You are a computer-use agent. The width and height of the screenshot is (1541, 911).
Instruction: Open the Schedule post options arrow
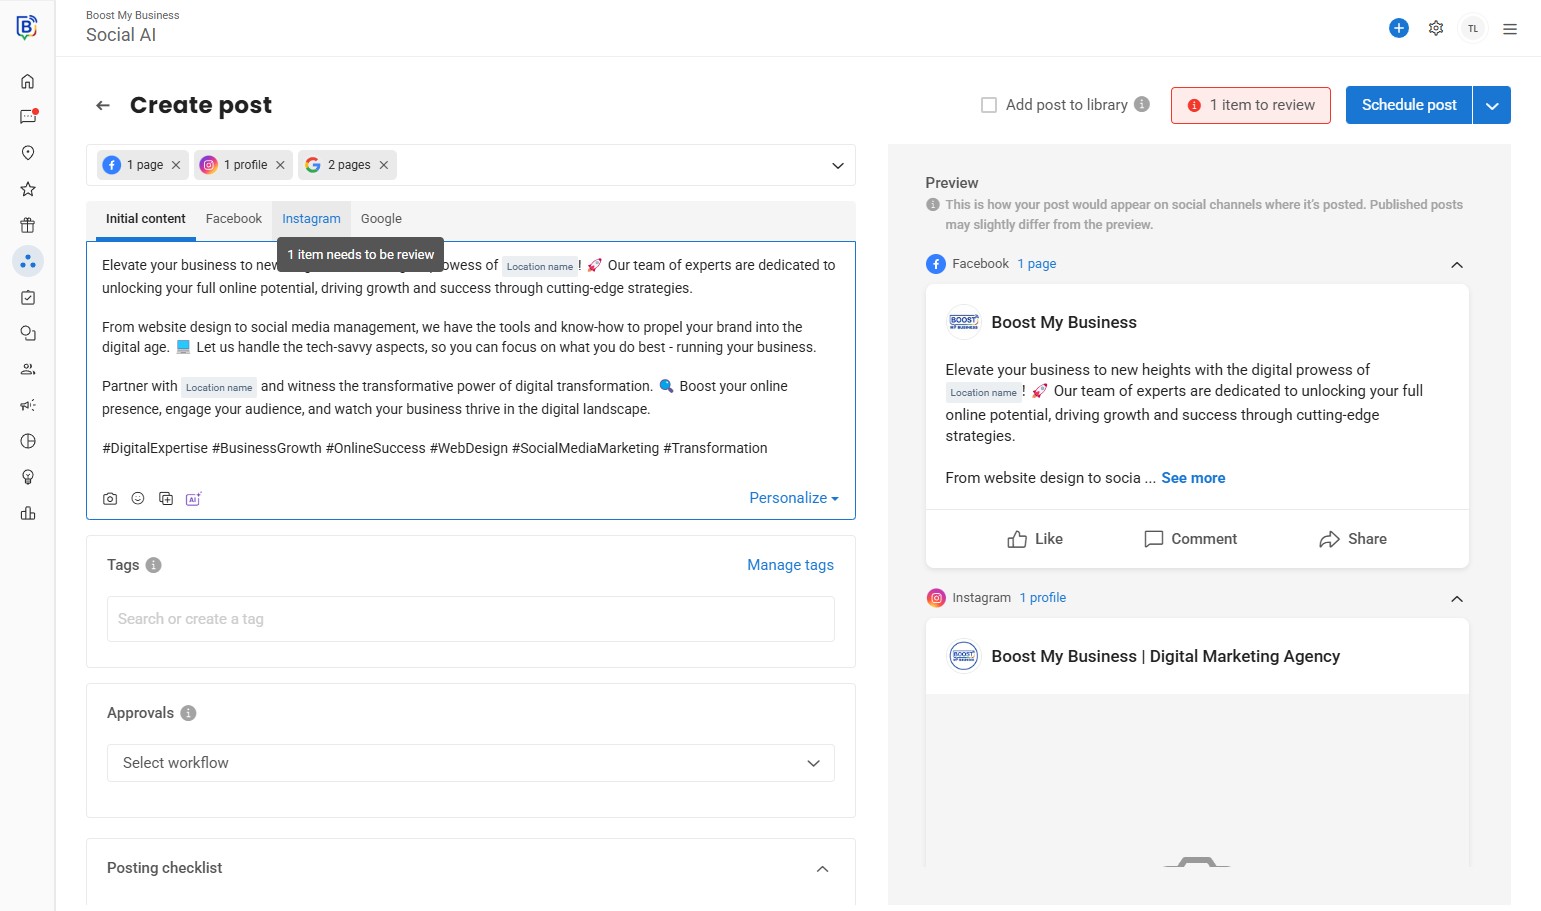point(1492,106)
